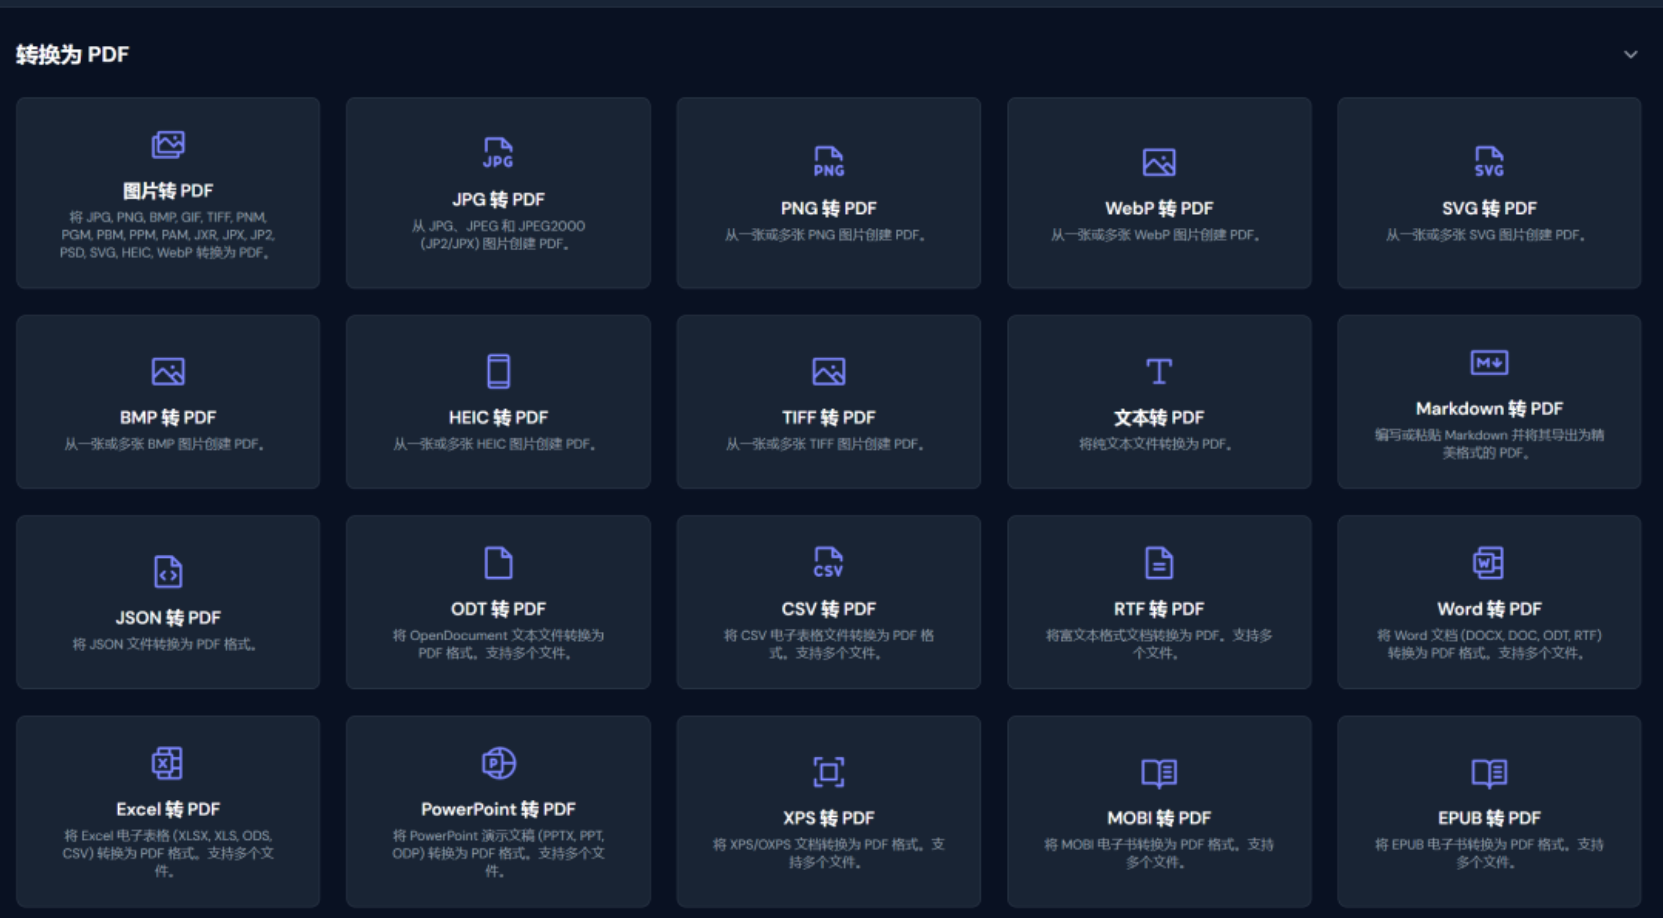This screenshot has height=918, width=1663.
Task: Collapse the 转换为 PDF section chevron
Action: tap(1630, 54)
